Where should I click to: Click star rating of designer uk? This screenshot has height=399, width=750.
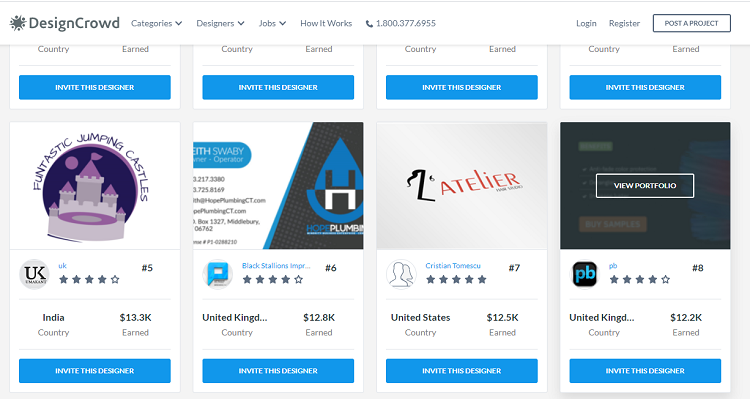tap(89, 279)
